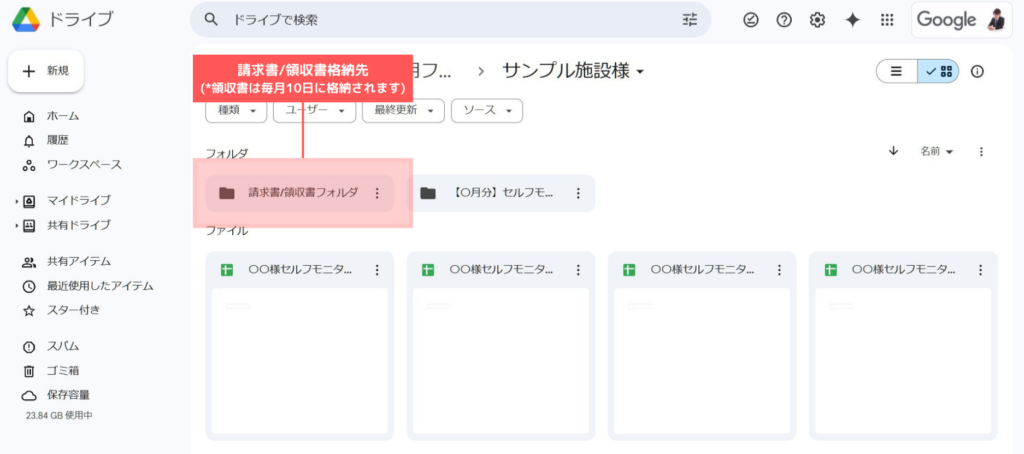Image resolution: width=1024 pixels, height=454 pixels.
Task: Expand the マイドライブ tree
Action: (16, 201)
